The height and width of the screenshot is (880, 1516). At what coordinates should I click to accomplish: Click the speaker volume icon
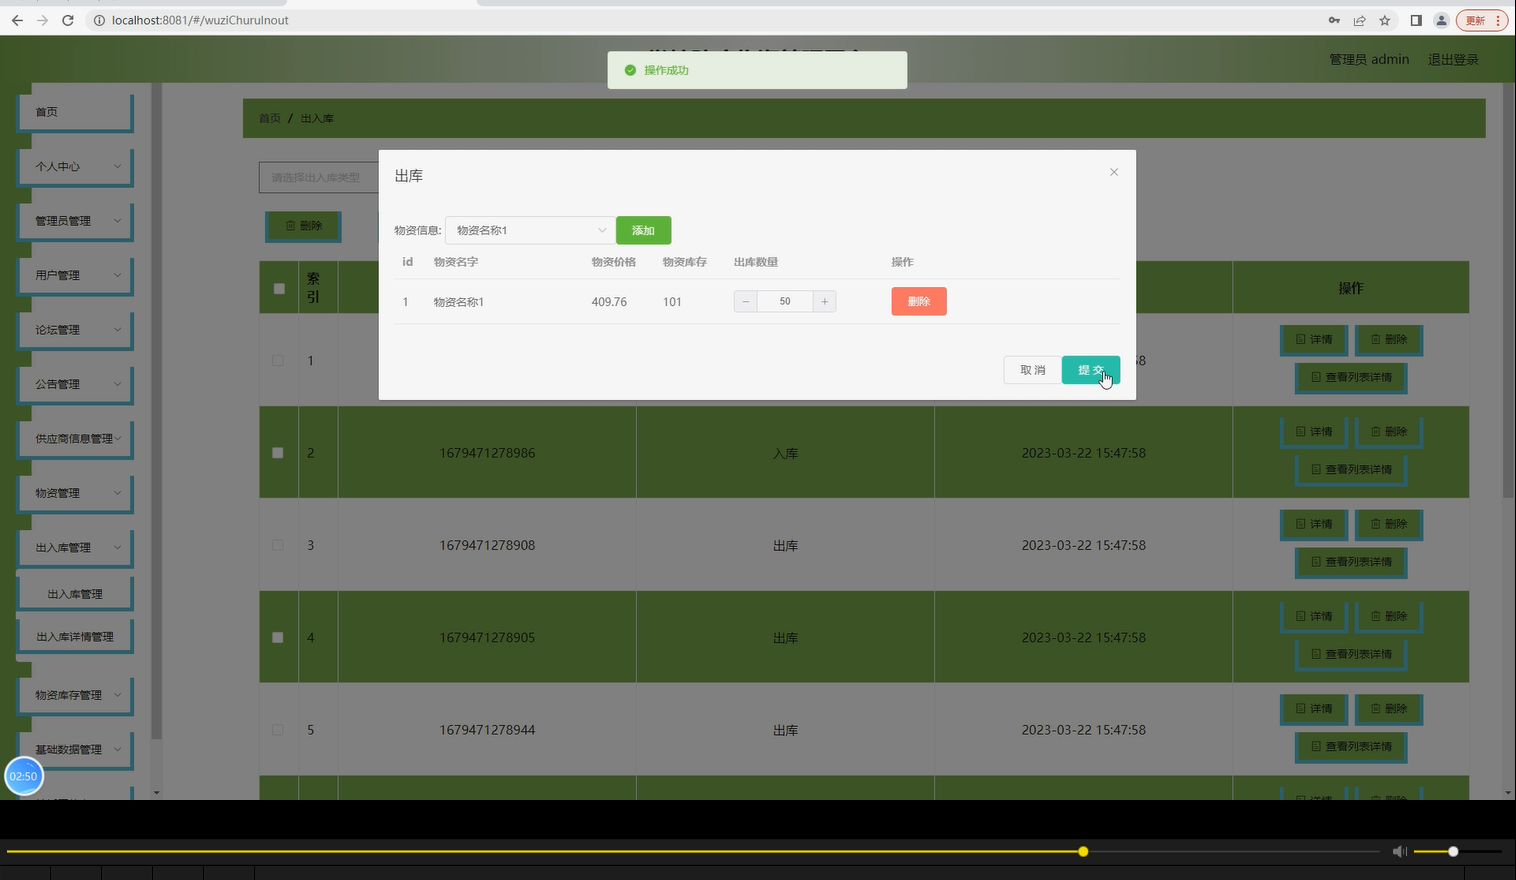pos(1399,851)
